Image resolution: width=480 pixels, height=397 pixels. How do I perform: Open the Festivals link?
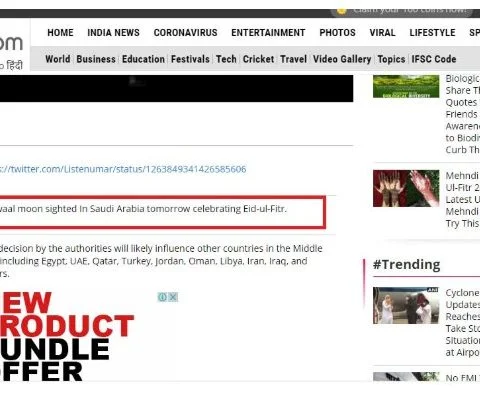[190, 59]
